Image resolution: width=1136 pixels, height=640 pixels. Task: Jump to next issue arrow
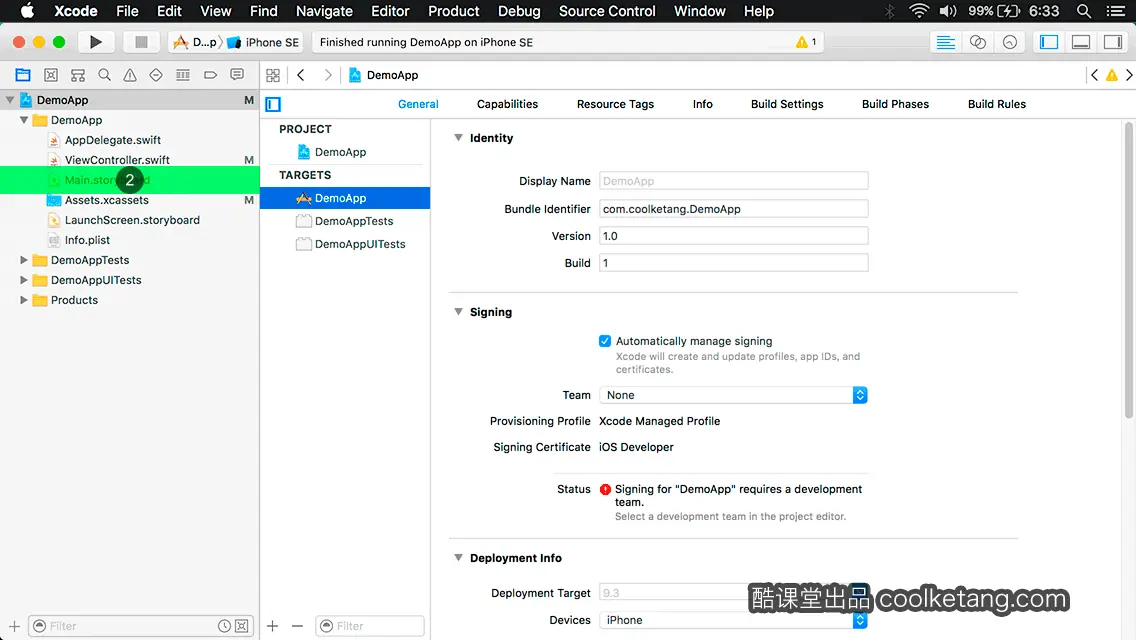tap(1129, 75)
